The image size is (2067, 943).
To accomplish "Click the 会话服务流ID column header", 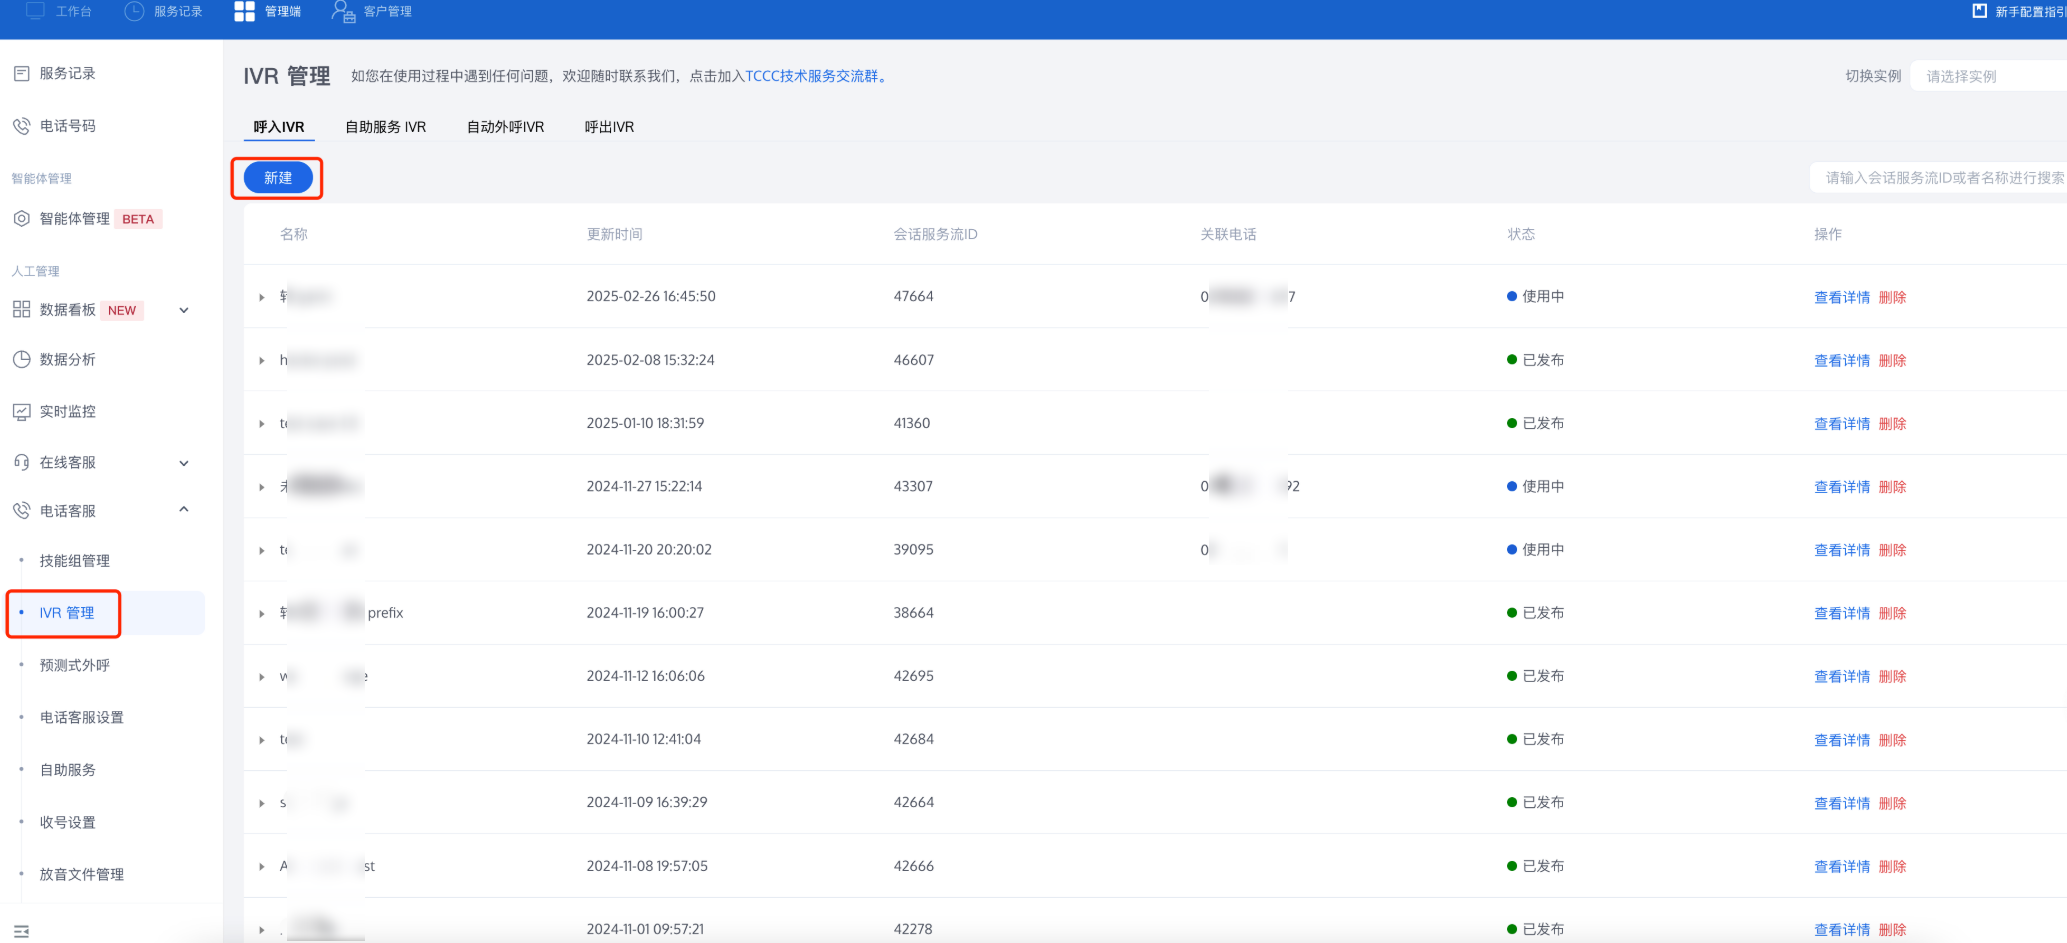I will pos(936,234).
